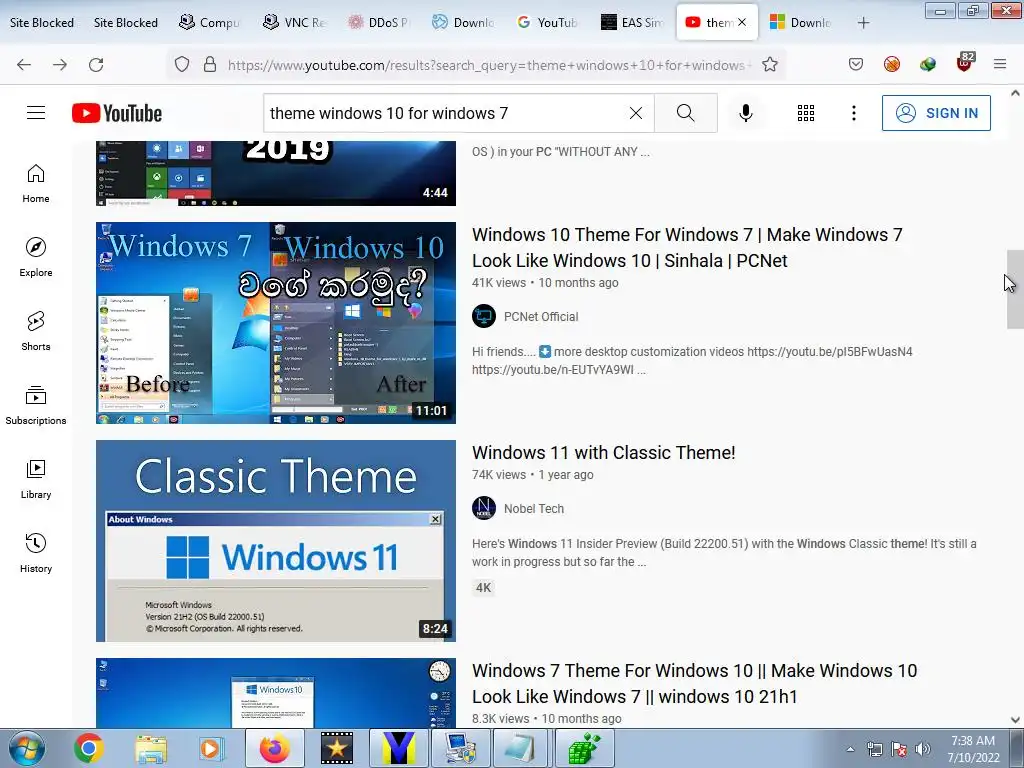The height and width of the screenshot is (768, 1024).
Task: Switch to the DDoS tab
Action: (x=379, y=23)
